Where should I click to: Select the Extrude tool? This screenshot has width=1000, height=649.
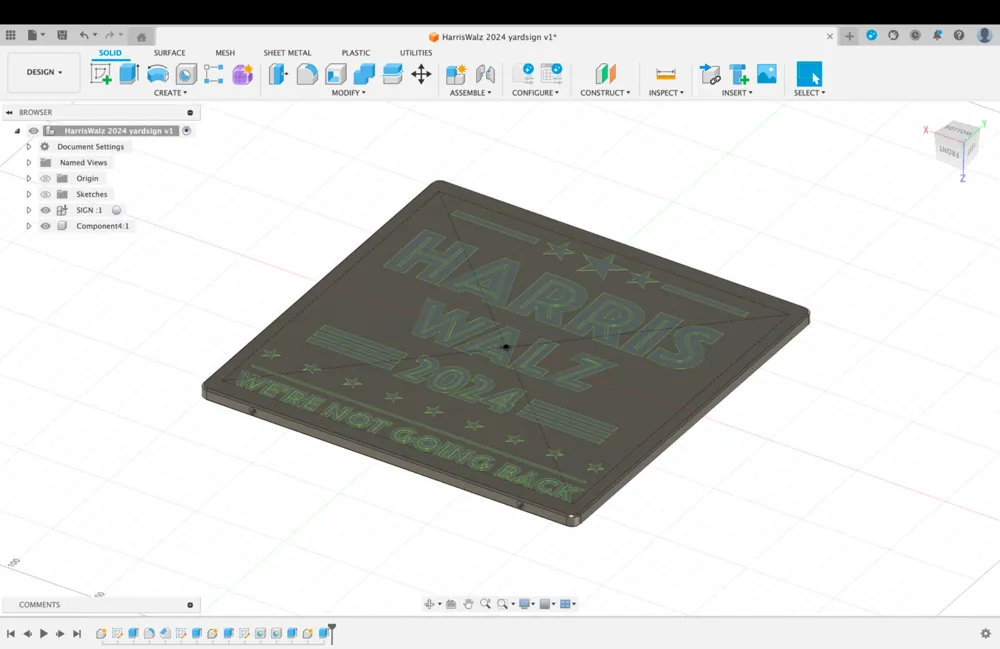point(129,74)
